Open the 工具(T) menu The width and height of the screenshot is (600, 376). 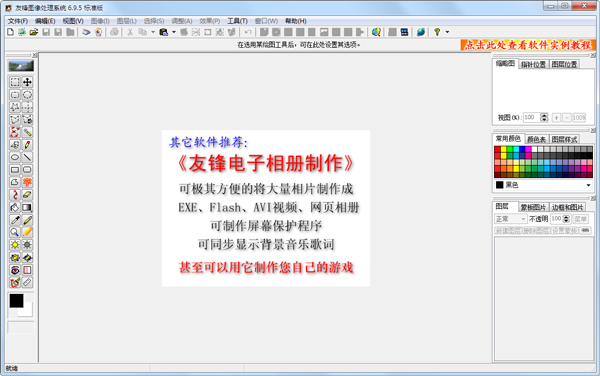coord(238,21)
